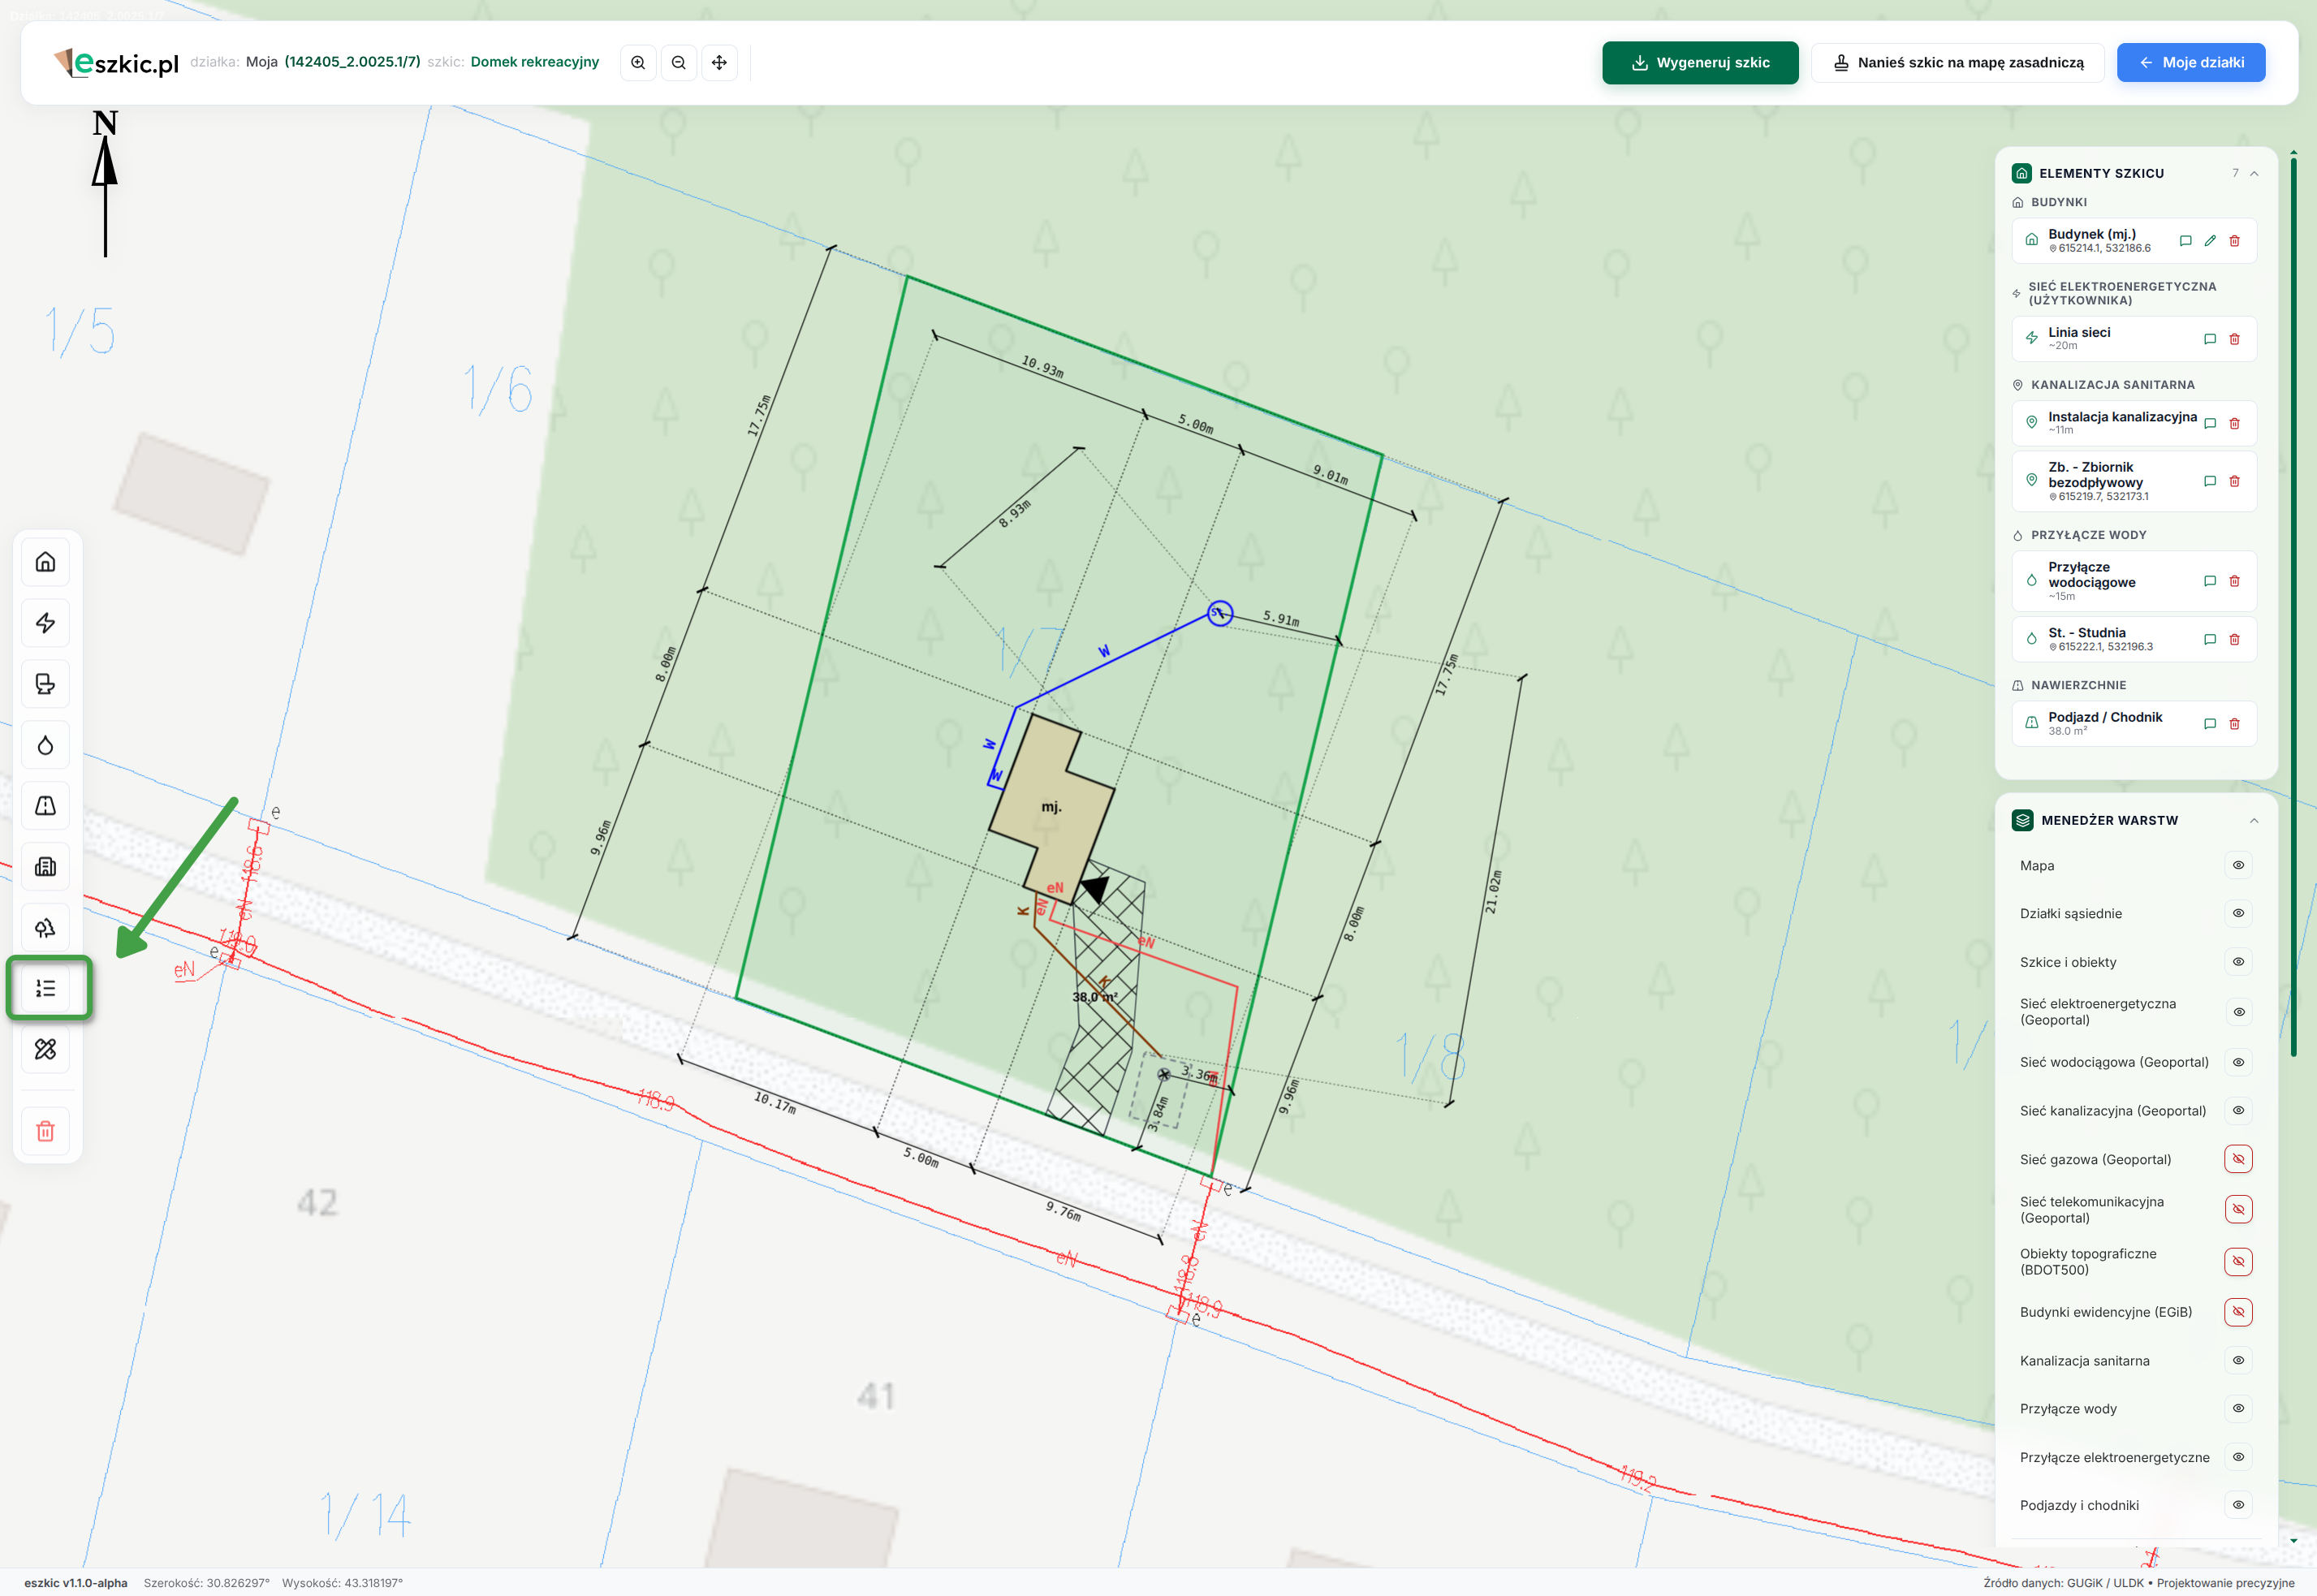Select the trees greenery tool
The image size is (2317, 1596).
45,928
